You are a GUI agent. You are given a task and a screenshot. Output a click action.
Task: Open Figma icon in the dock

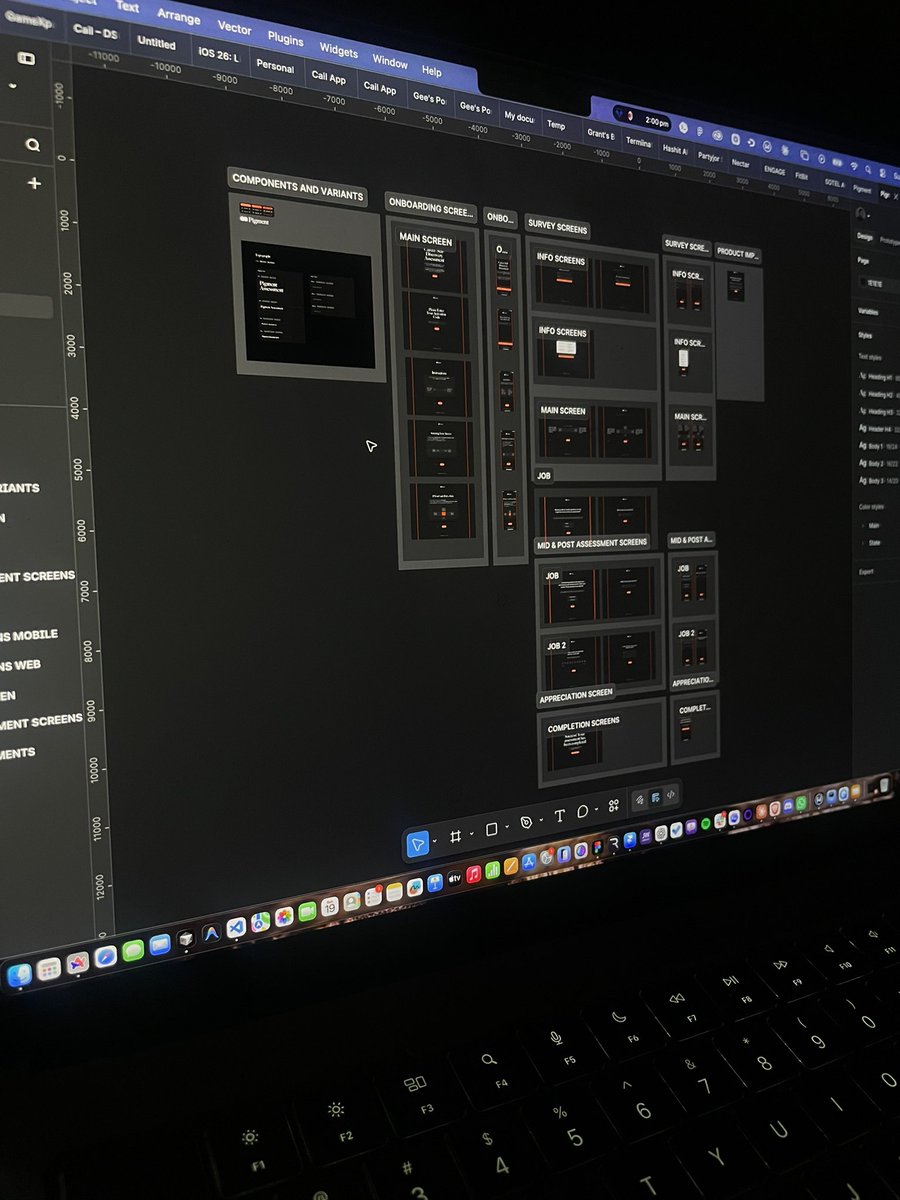point(598,846)
